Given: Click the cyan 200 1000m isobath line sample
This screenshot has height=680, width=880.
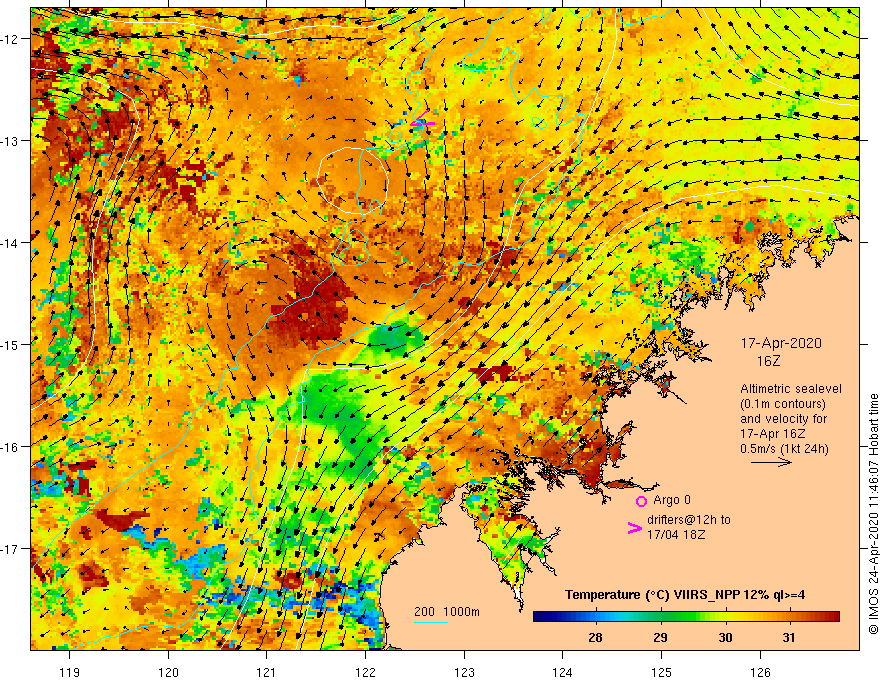Looking at the screenshot, I should click(431, 623).
